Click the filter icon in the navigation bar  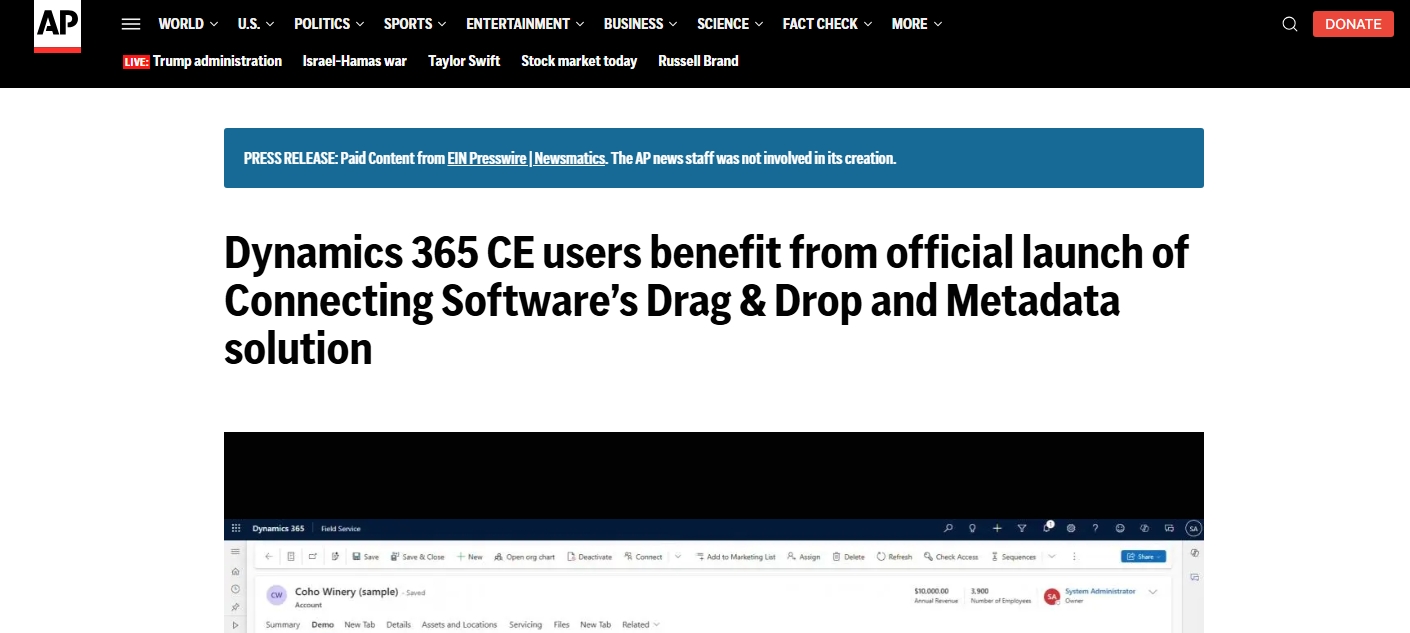pyautogui.click(x=1022, y=528)
